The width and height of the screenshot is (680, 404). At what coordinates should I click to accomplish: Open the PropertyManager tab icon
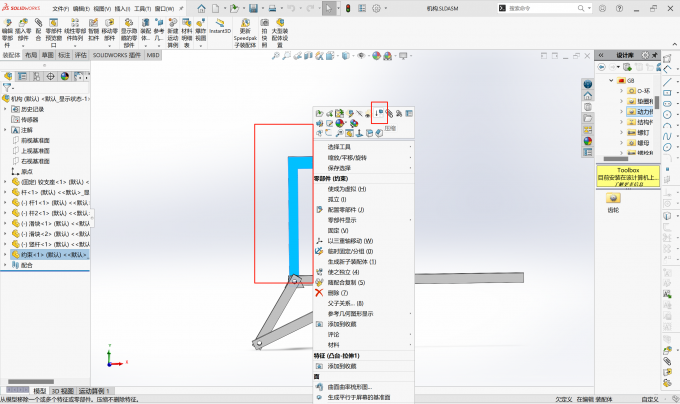[x=22, y=76]
